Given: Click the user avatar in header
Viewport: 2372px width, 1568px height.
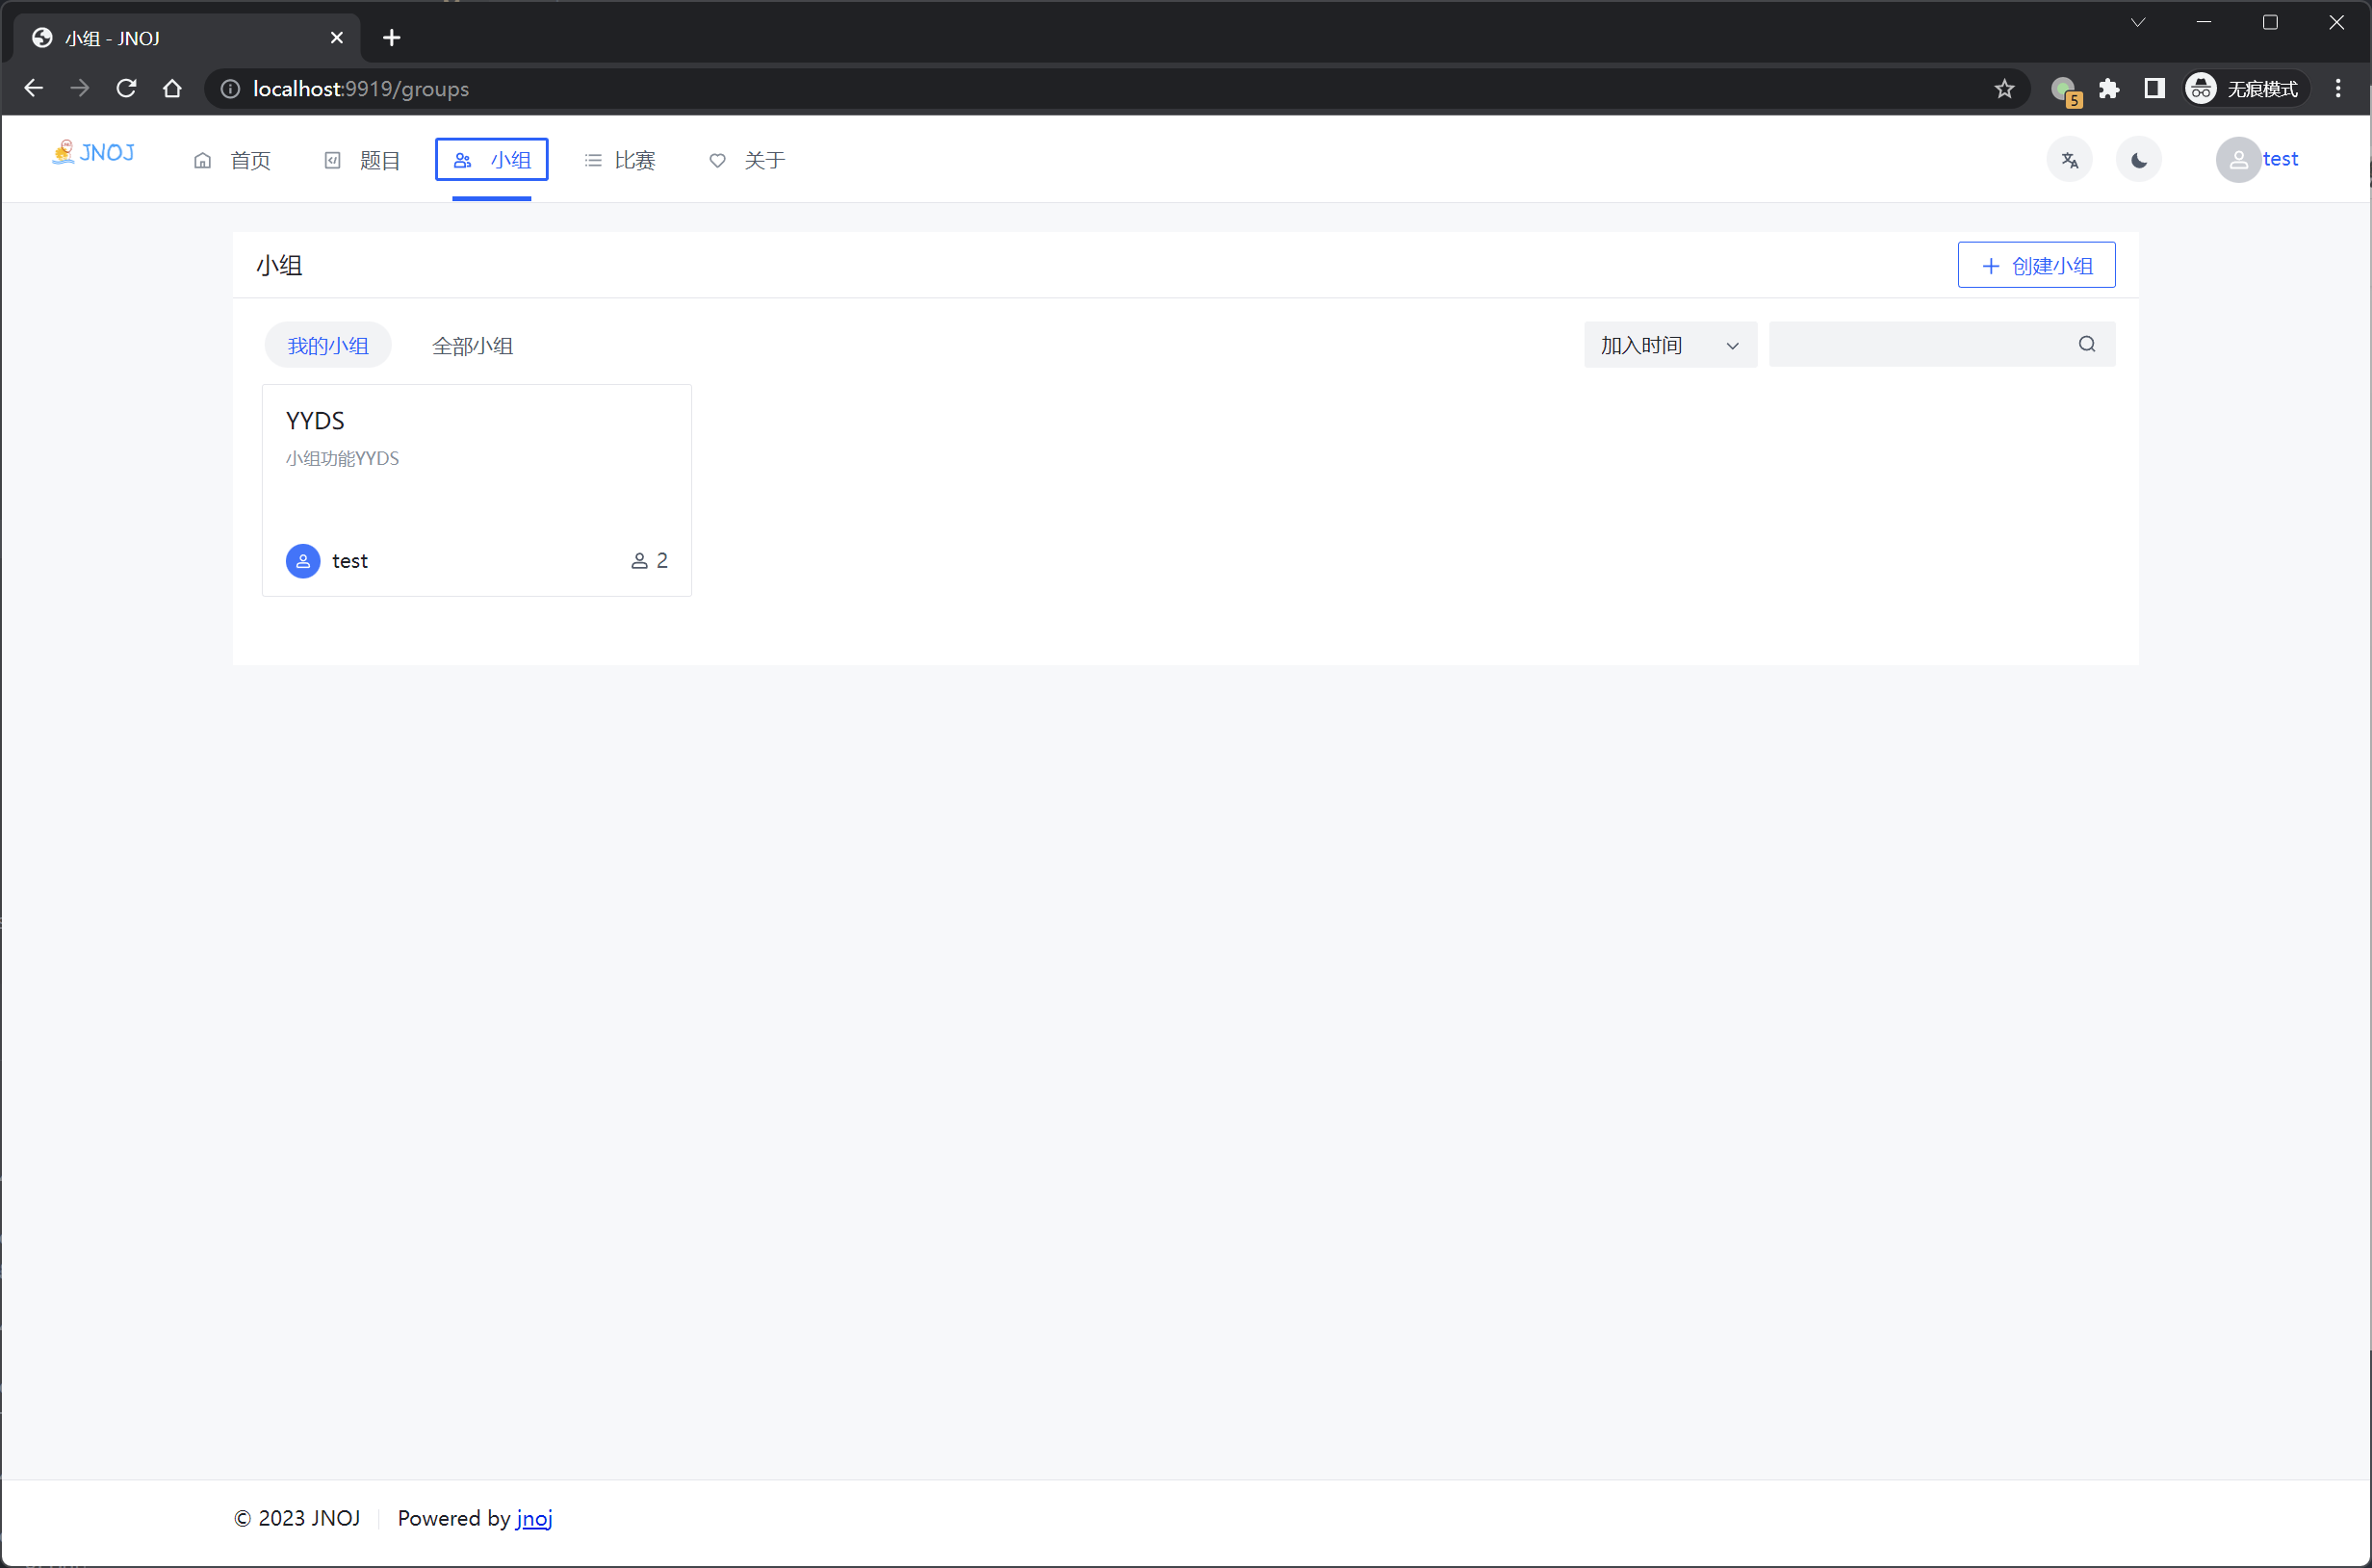Looking at the screenshot, I should (x=2238, y=160).
